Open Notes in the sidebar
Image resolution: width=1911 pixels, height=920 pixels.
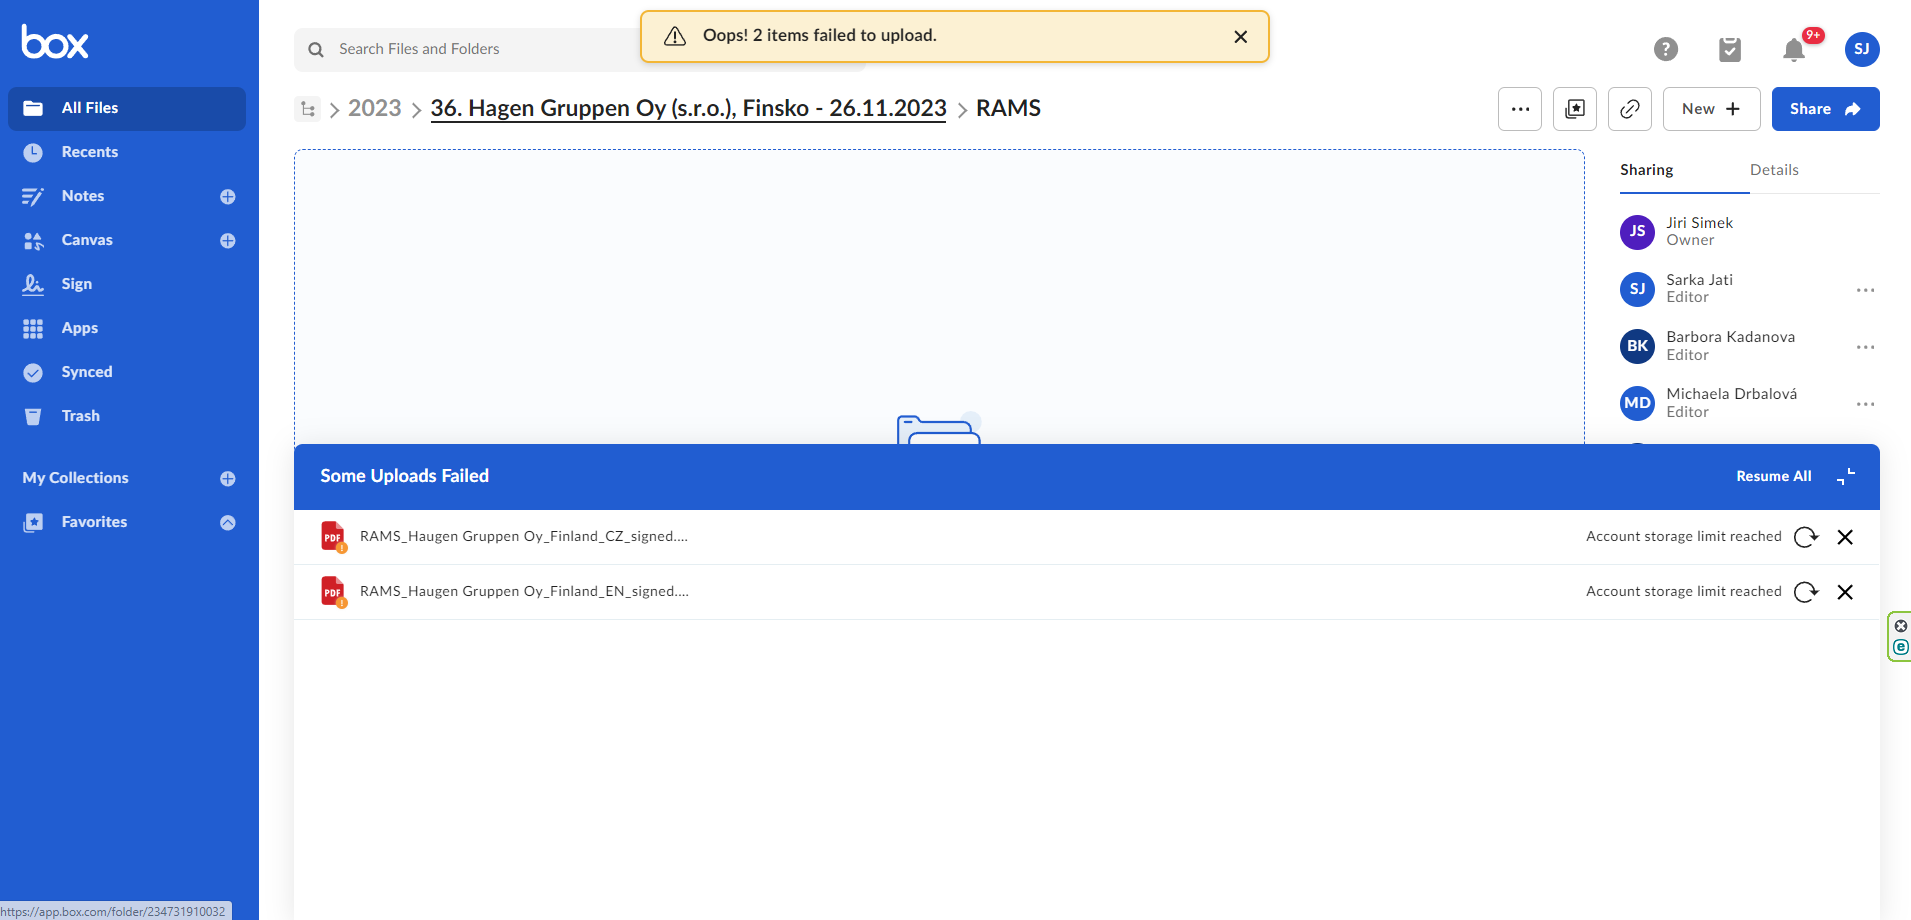(x=82, y=196)
